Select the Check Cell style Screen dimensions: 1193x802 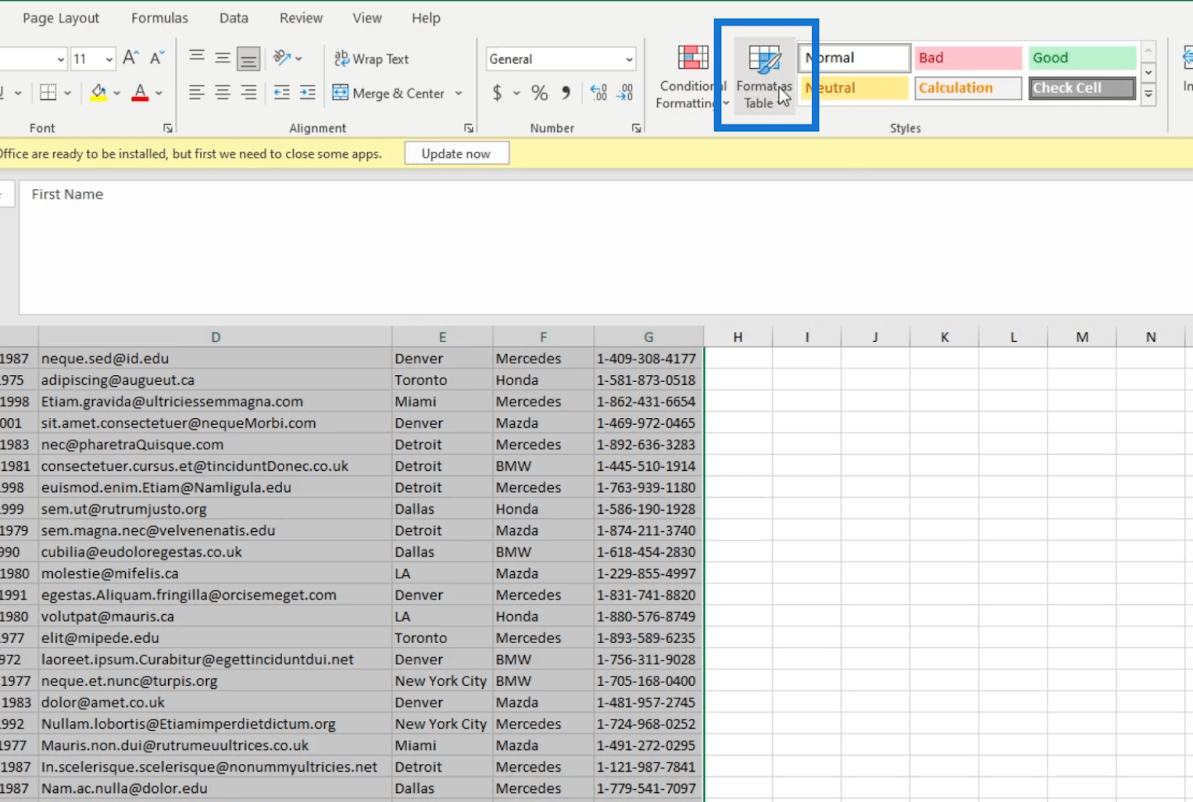tap(1082, 88)
